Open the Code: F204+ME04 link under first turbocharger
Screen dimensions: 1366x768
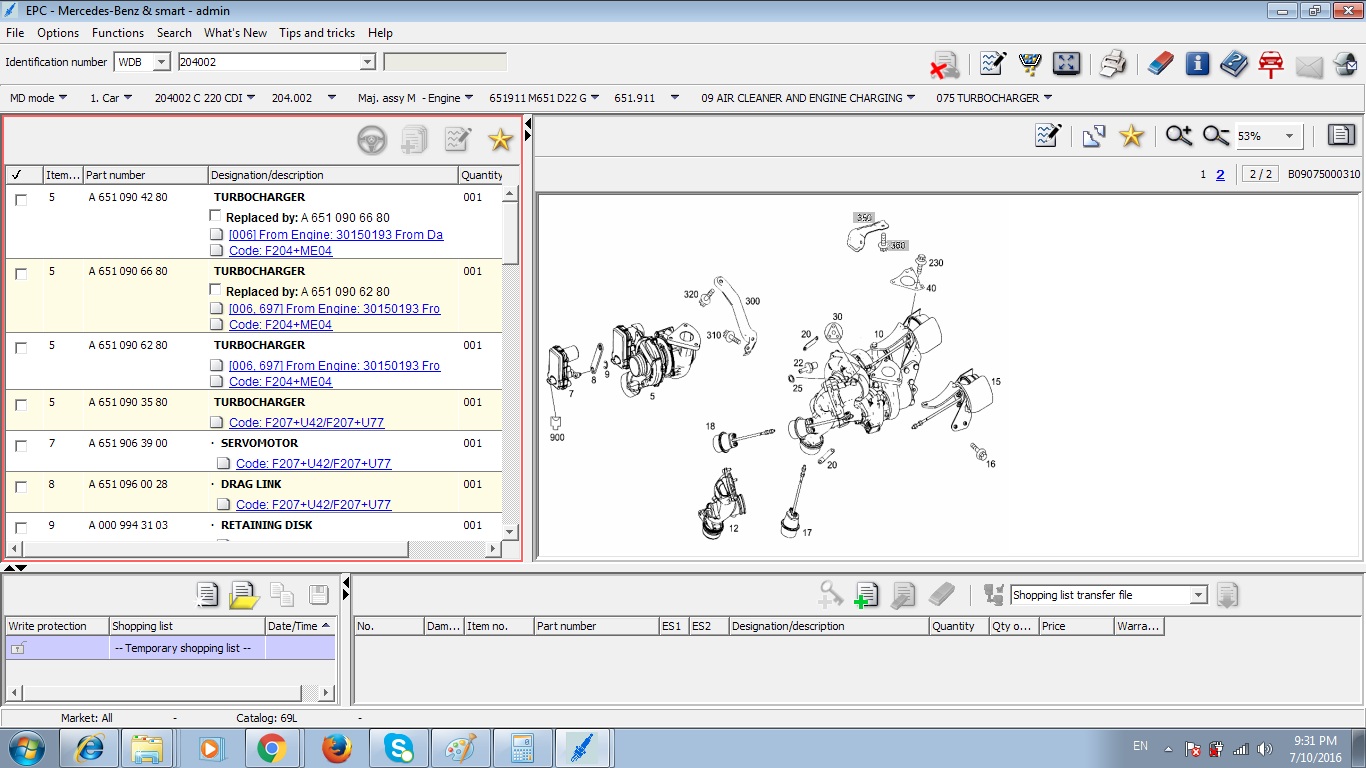point(280,251)
